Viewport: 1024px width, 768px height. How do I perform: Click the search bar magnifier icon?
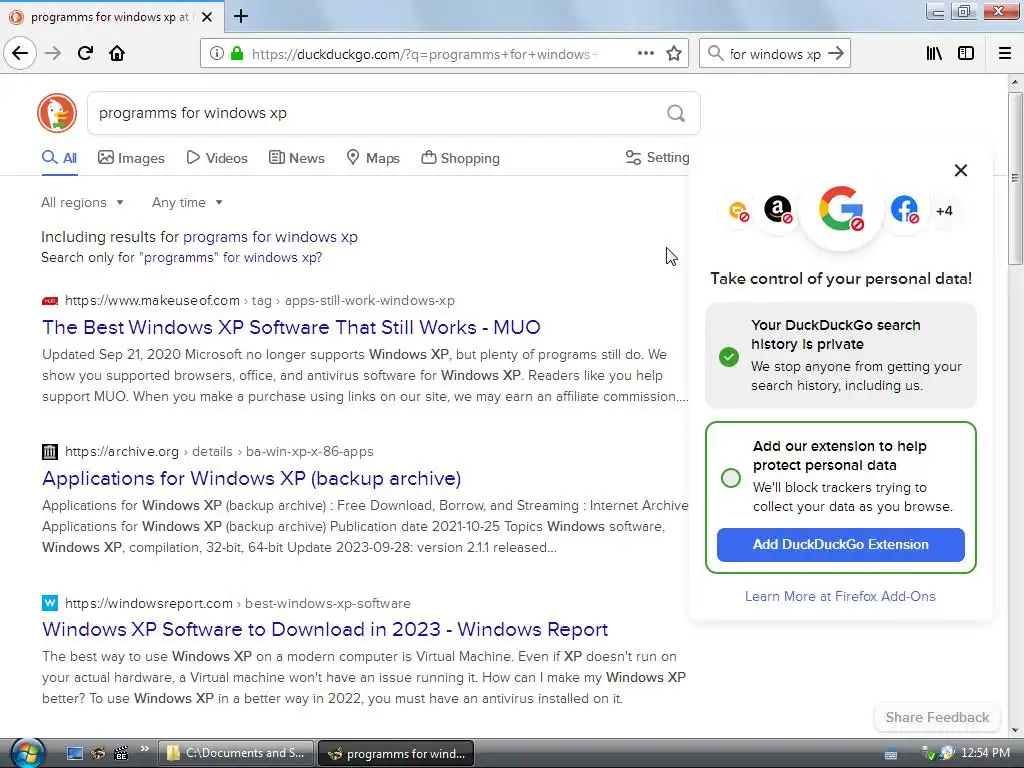[x=716, y=54]
